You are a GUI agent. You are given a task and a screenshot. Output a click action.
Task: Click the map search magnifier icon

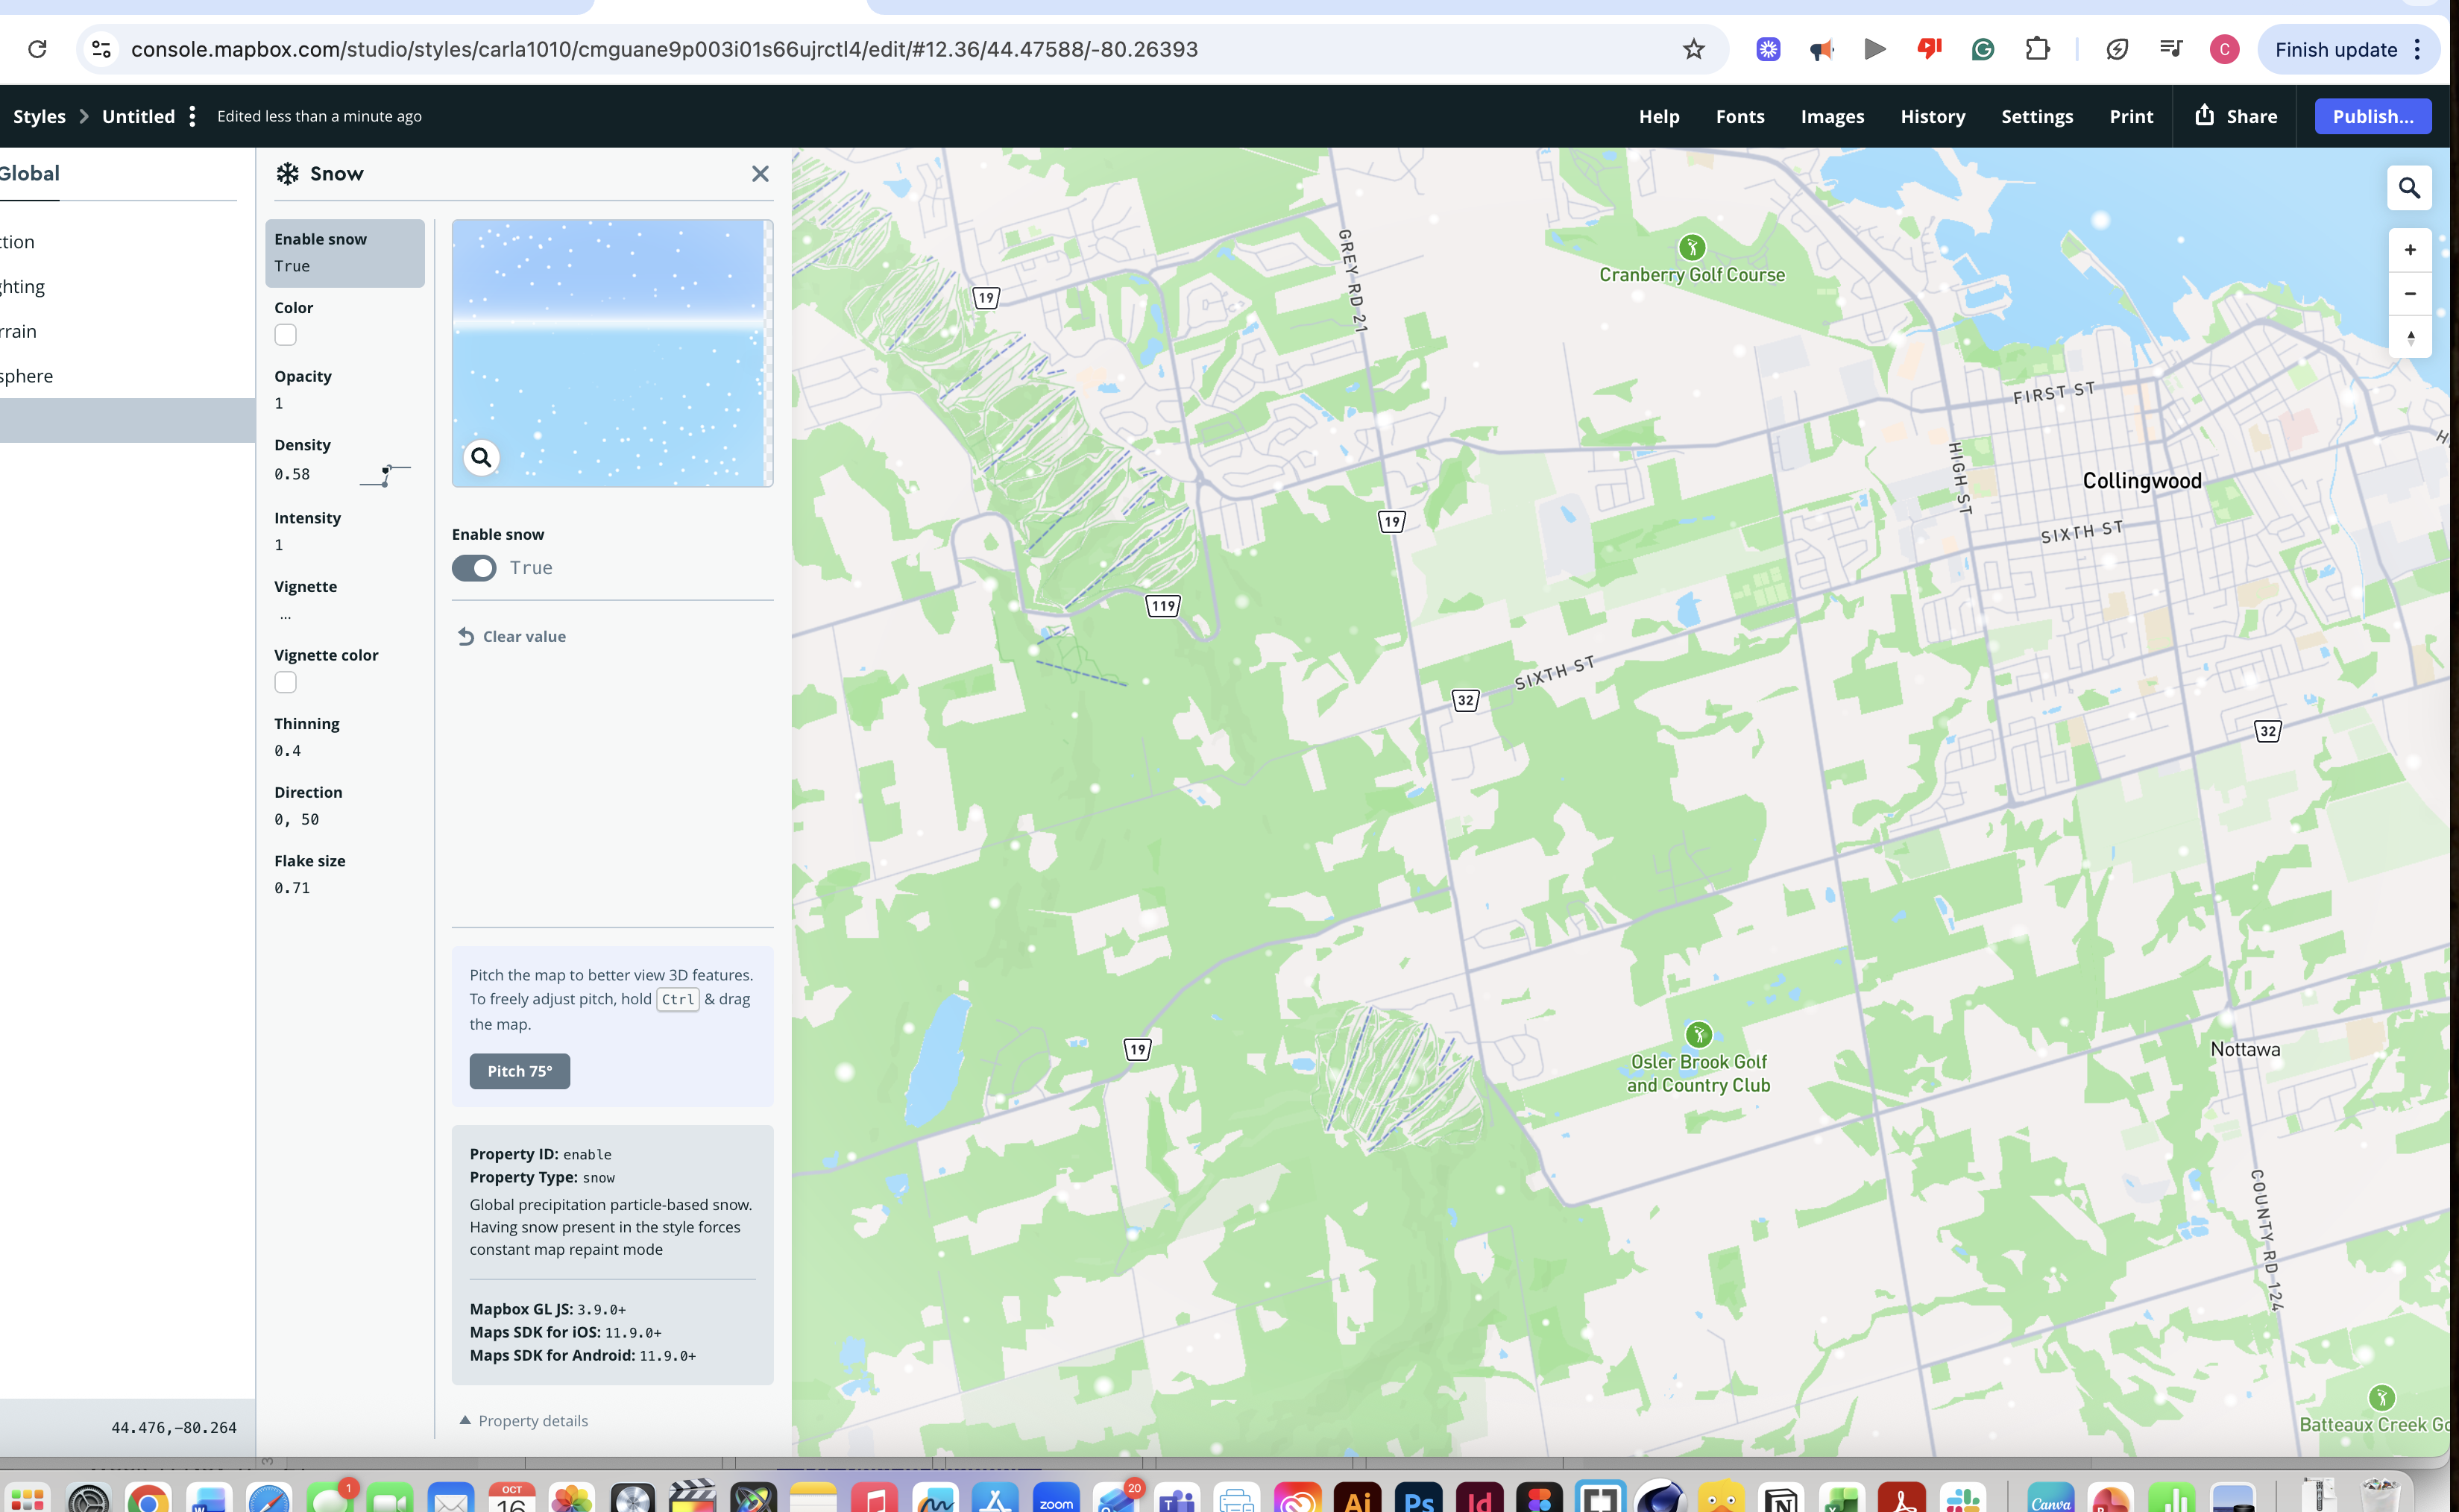pos(2409,188)
